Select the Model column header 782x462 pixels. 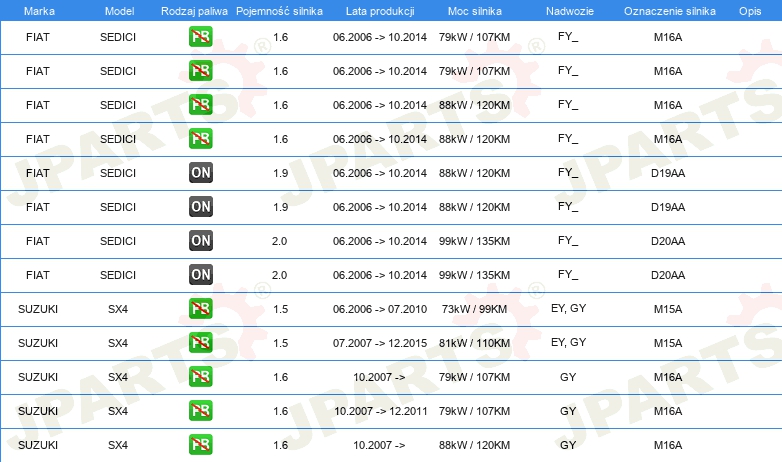119,11
